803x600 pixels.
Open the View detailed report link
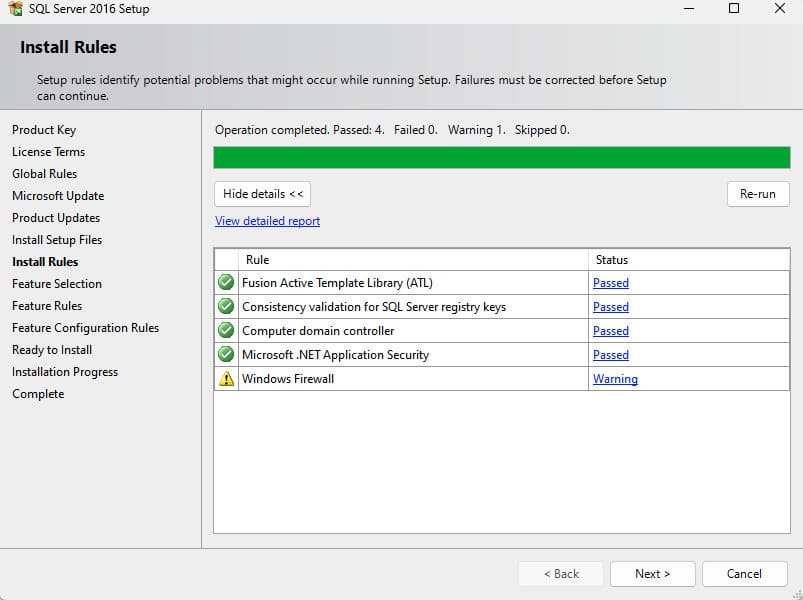click(267, 221)
